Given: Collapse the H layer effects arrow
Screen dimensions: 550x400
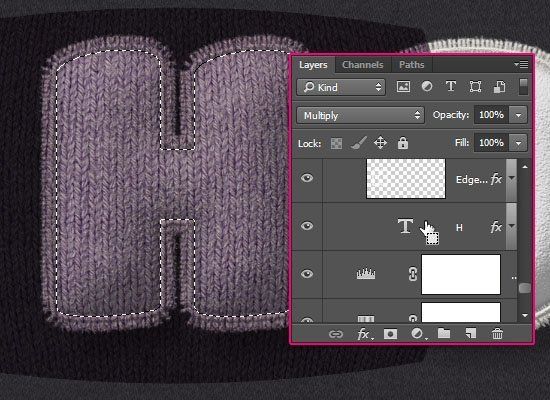Looking at the screenshot, I should coord(512,226).
